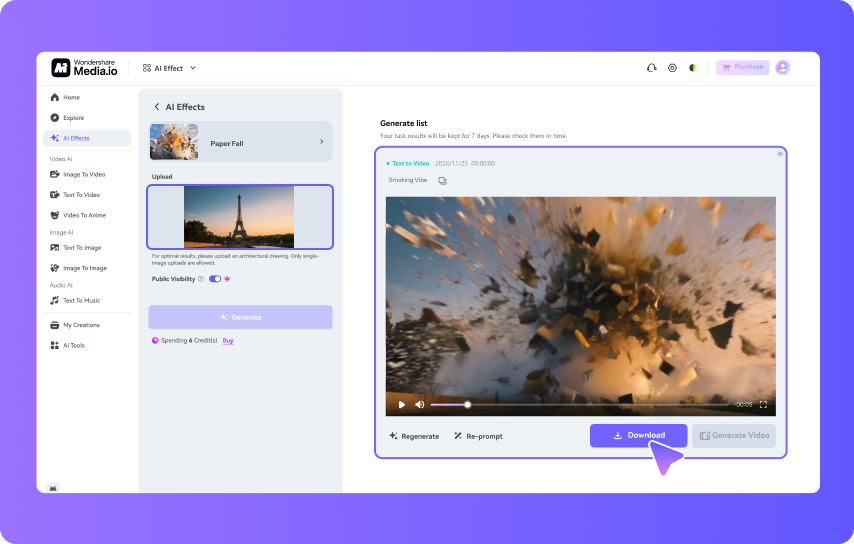Click the Buy credits link
Screen dimensions: 854x544
point(228,340)
